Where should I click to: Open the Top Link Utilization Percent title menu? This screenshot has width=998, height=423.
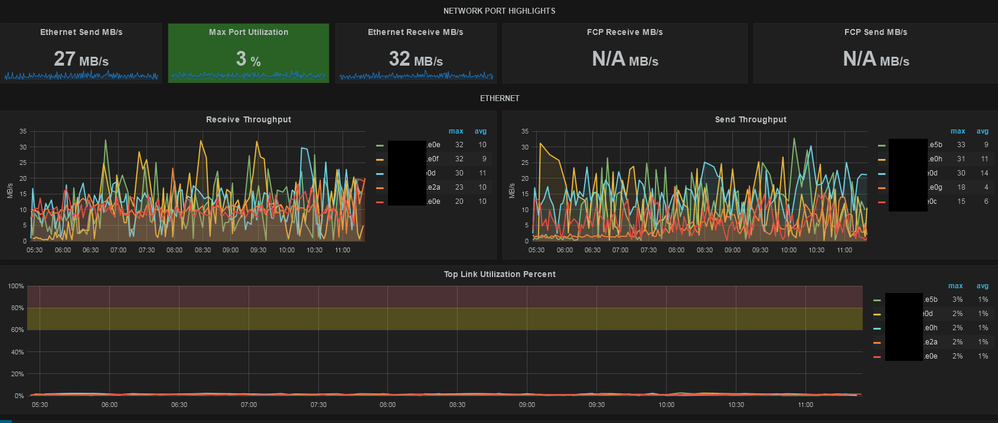coord(499,273)
